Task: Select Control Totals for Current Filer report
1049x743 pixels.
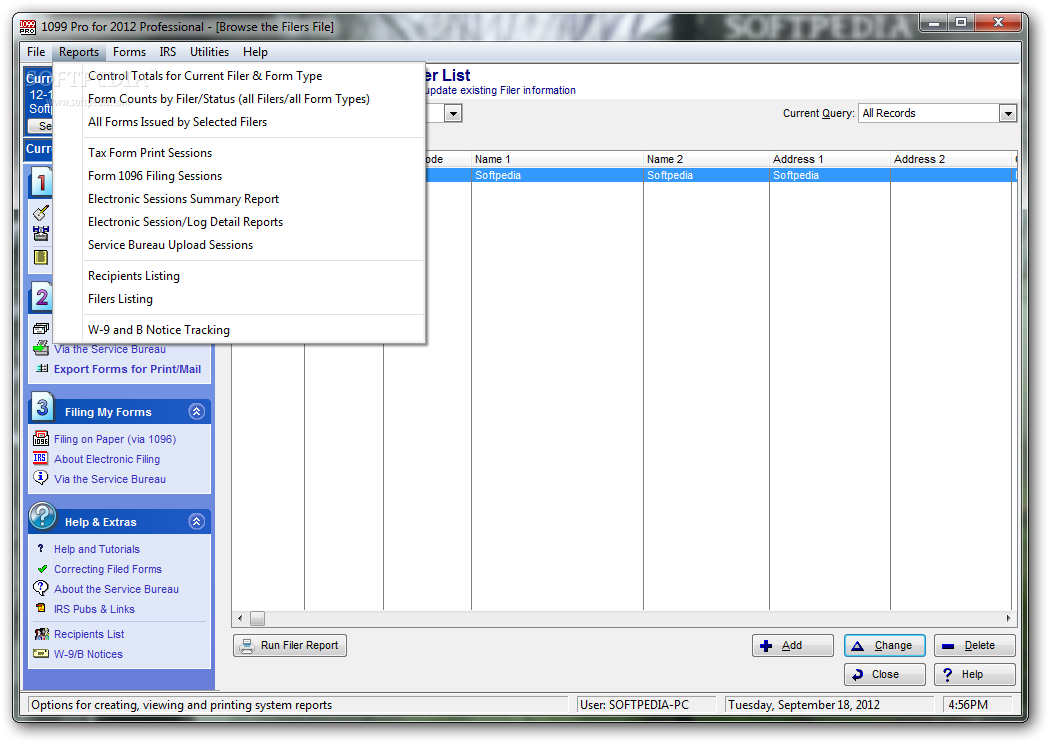Action: coord(239,76)
